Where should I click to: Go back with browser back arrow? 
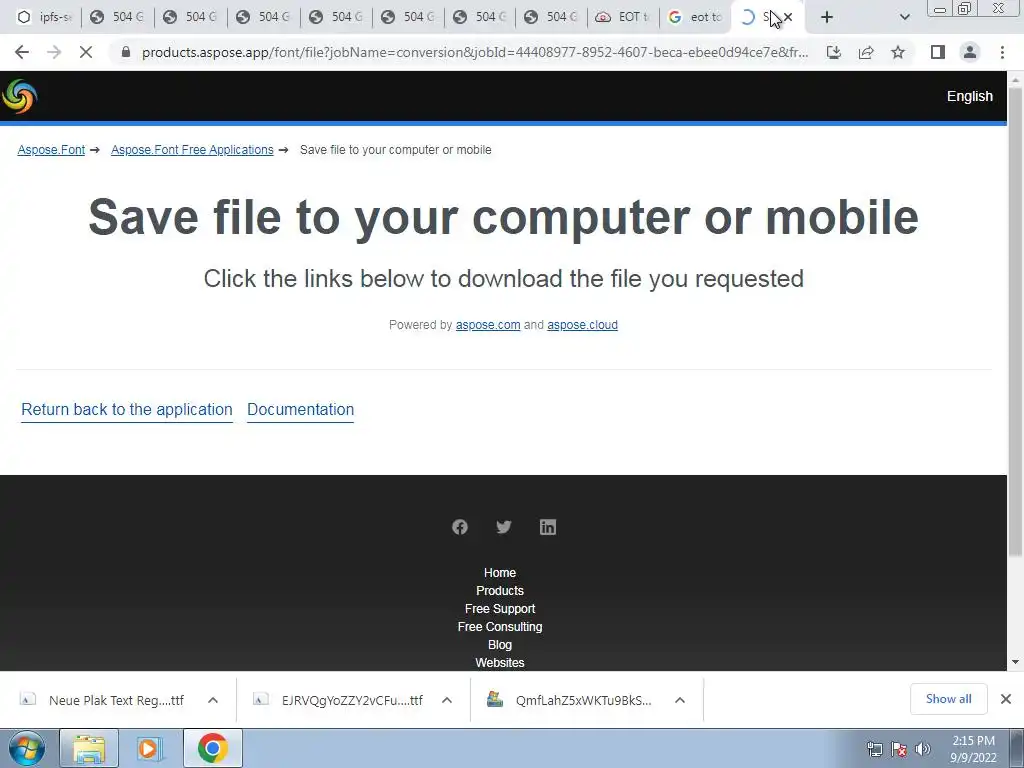tap(22, 52)
